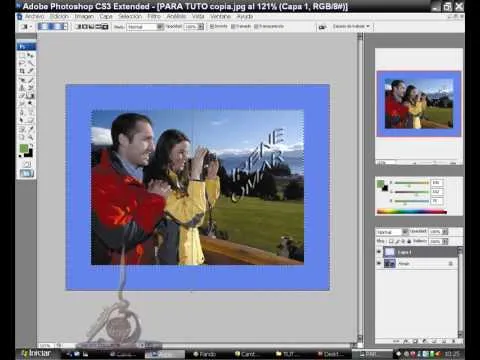Screen dimensions: 480x360
Task: Switch to the Fondo taskbar window
Action: point(205,354)
